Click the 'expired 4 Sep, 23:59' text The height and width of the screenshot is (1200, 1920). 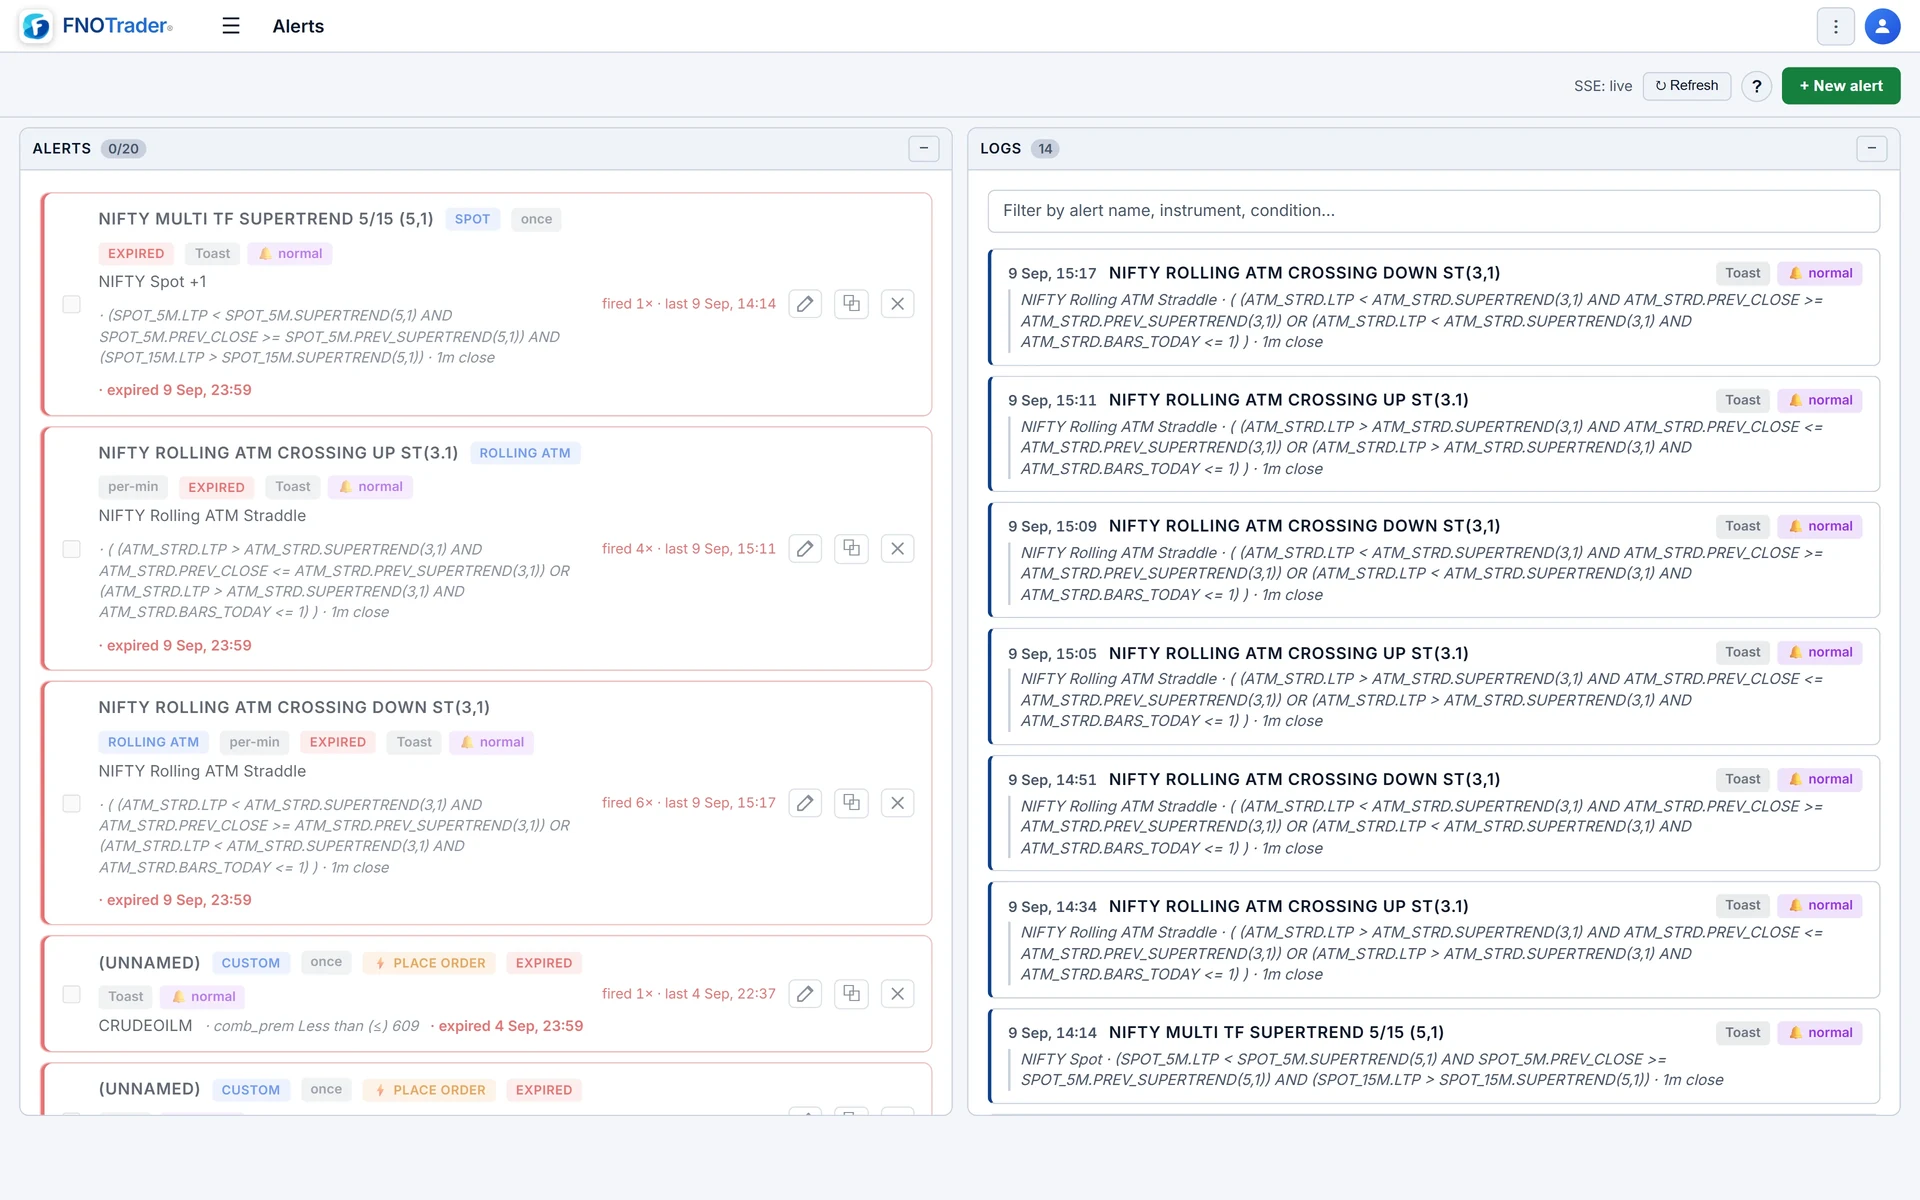[x=510, y=1026]
